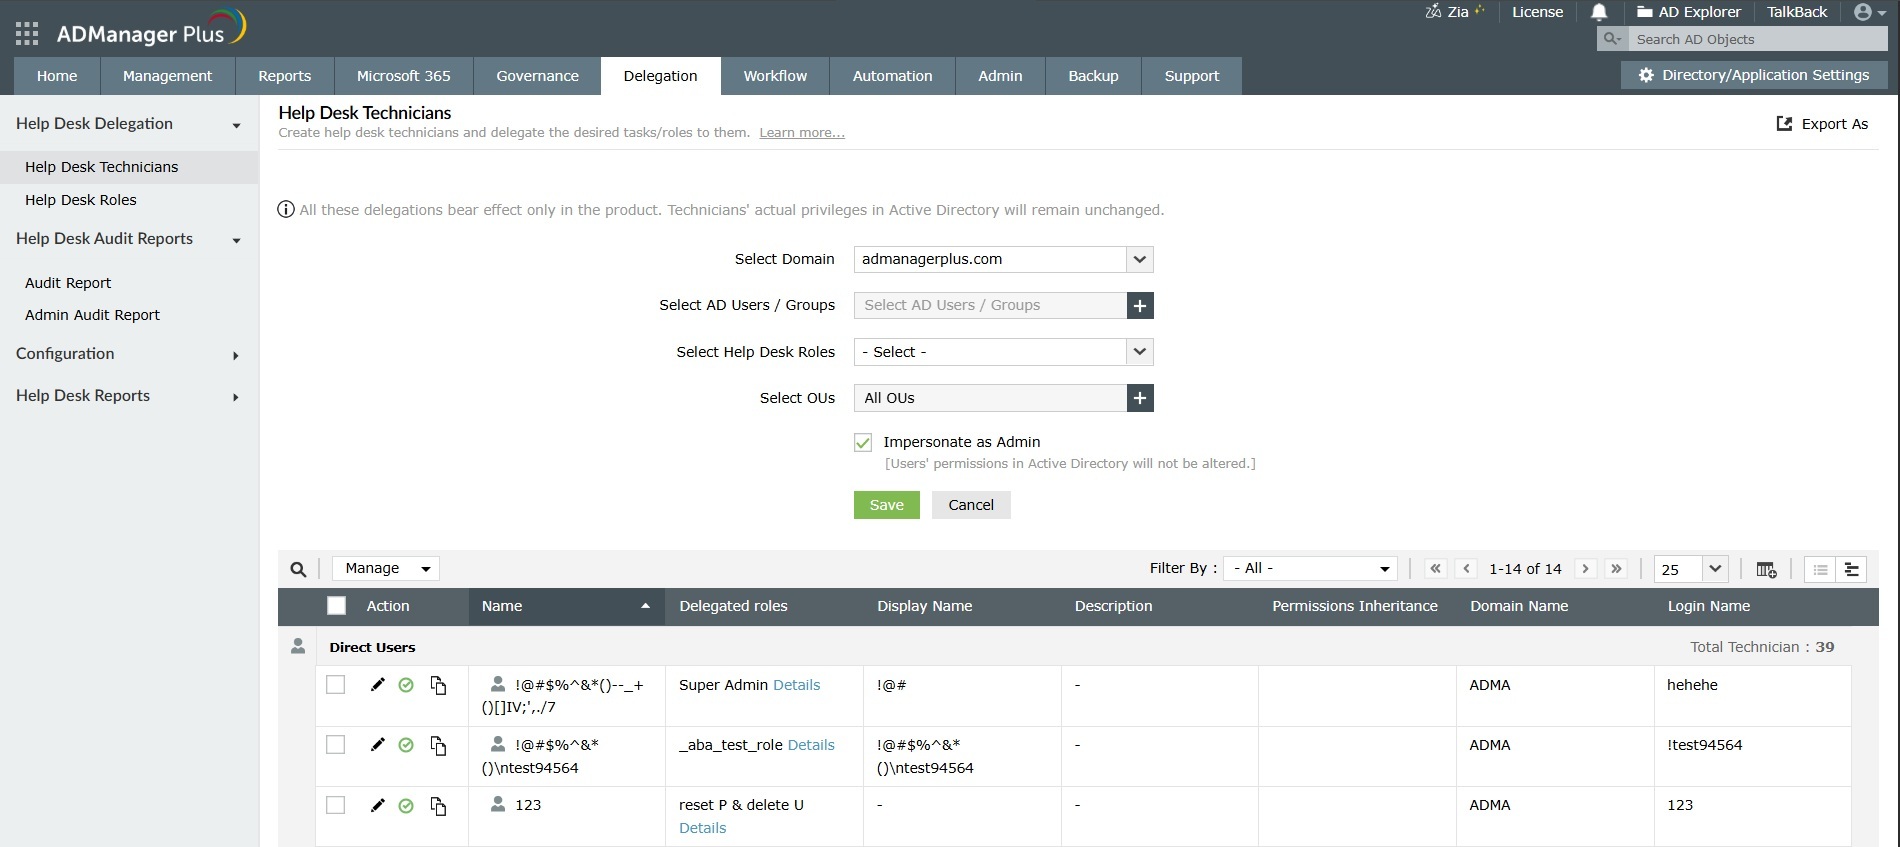Open the Learn more link
Viewport: 1900px width, 847px height.
click(x=801, y=133)
